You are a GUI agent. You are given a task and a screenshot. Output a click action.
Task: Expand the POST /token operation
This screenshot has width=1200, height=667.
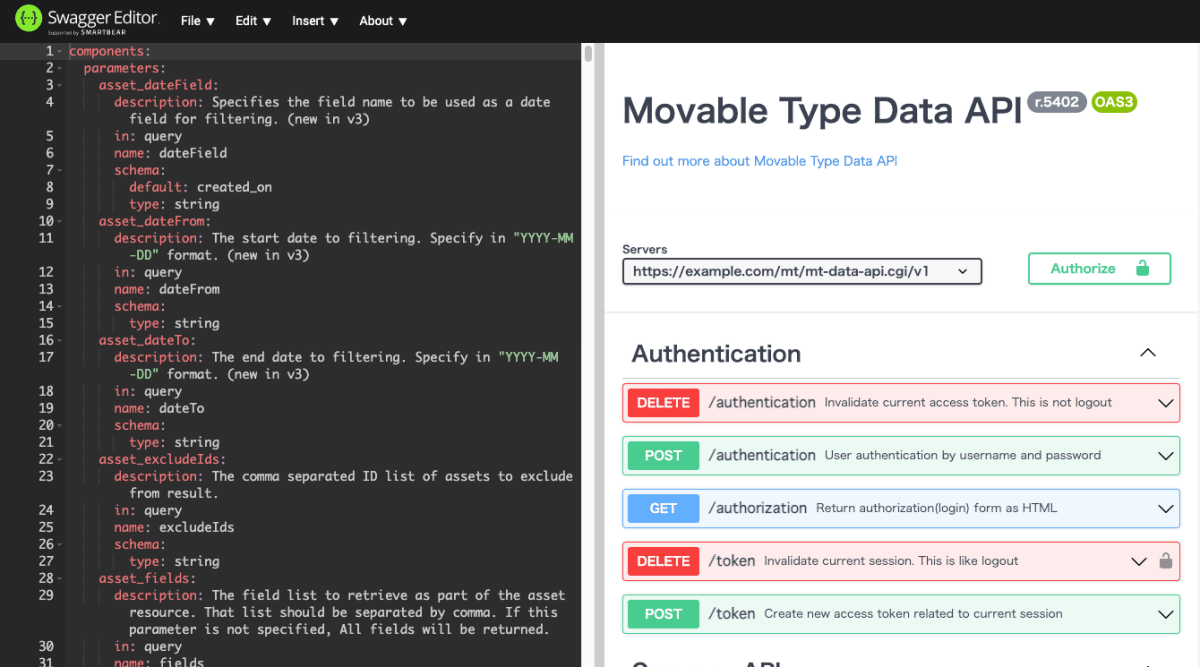1165,613
